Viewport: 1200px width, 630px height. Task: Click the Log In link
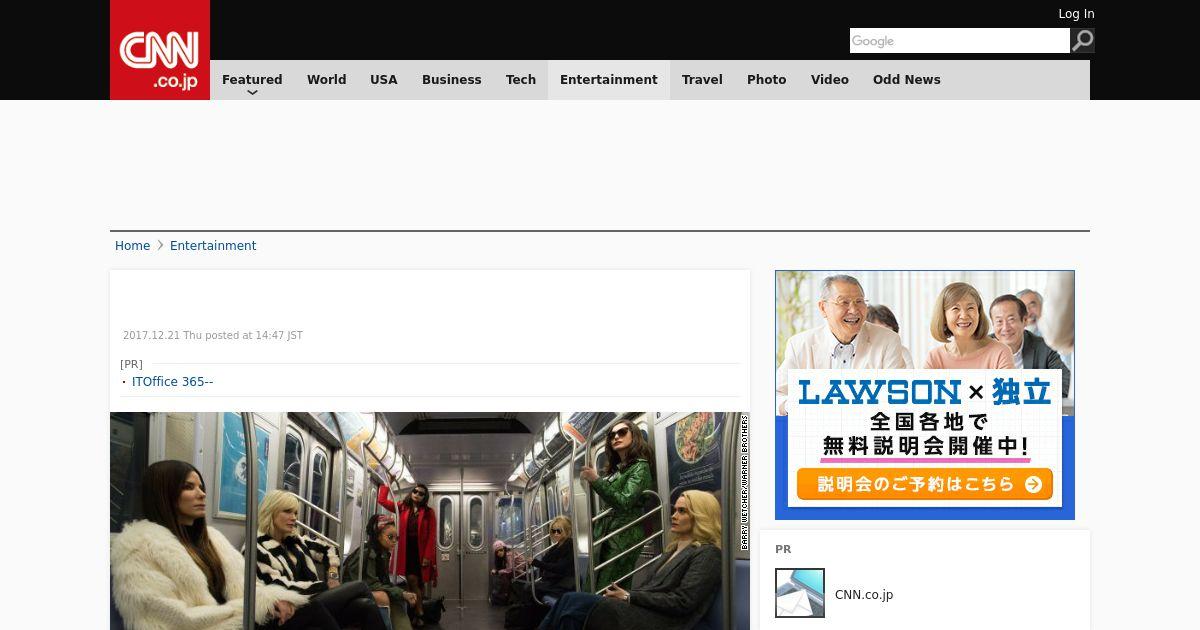click(x=1076, y=14)
